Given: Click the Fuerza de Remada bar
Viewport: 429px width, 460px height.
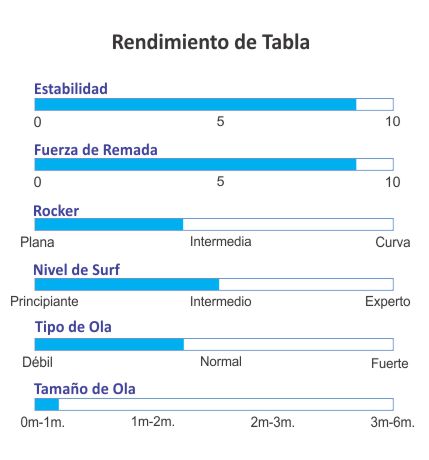Looking at the screenshot, I should tap(214, 164).
